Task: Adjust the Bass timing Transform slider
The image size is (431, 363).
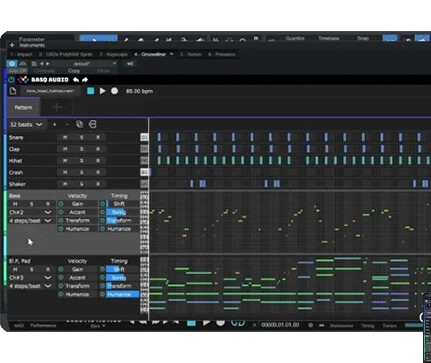Action: click(122, 220)
